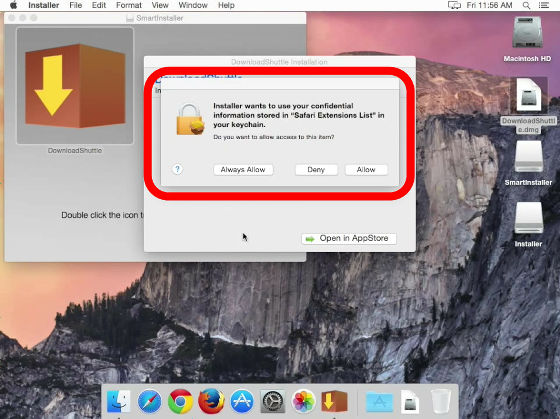Launch Google Chrome from the Dock
560x419 pixels.
tap(180, 401)
